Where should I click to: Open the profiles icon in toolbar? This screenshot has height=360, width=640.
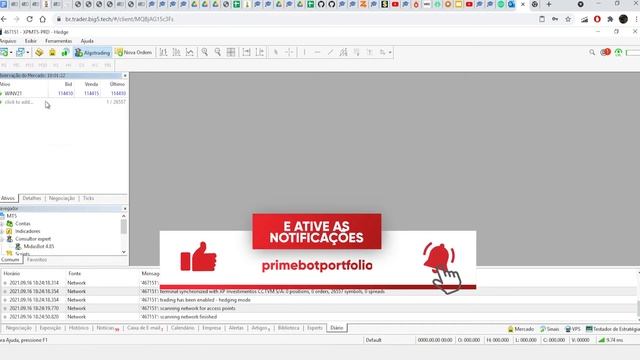tap(20, 52)
